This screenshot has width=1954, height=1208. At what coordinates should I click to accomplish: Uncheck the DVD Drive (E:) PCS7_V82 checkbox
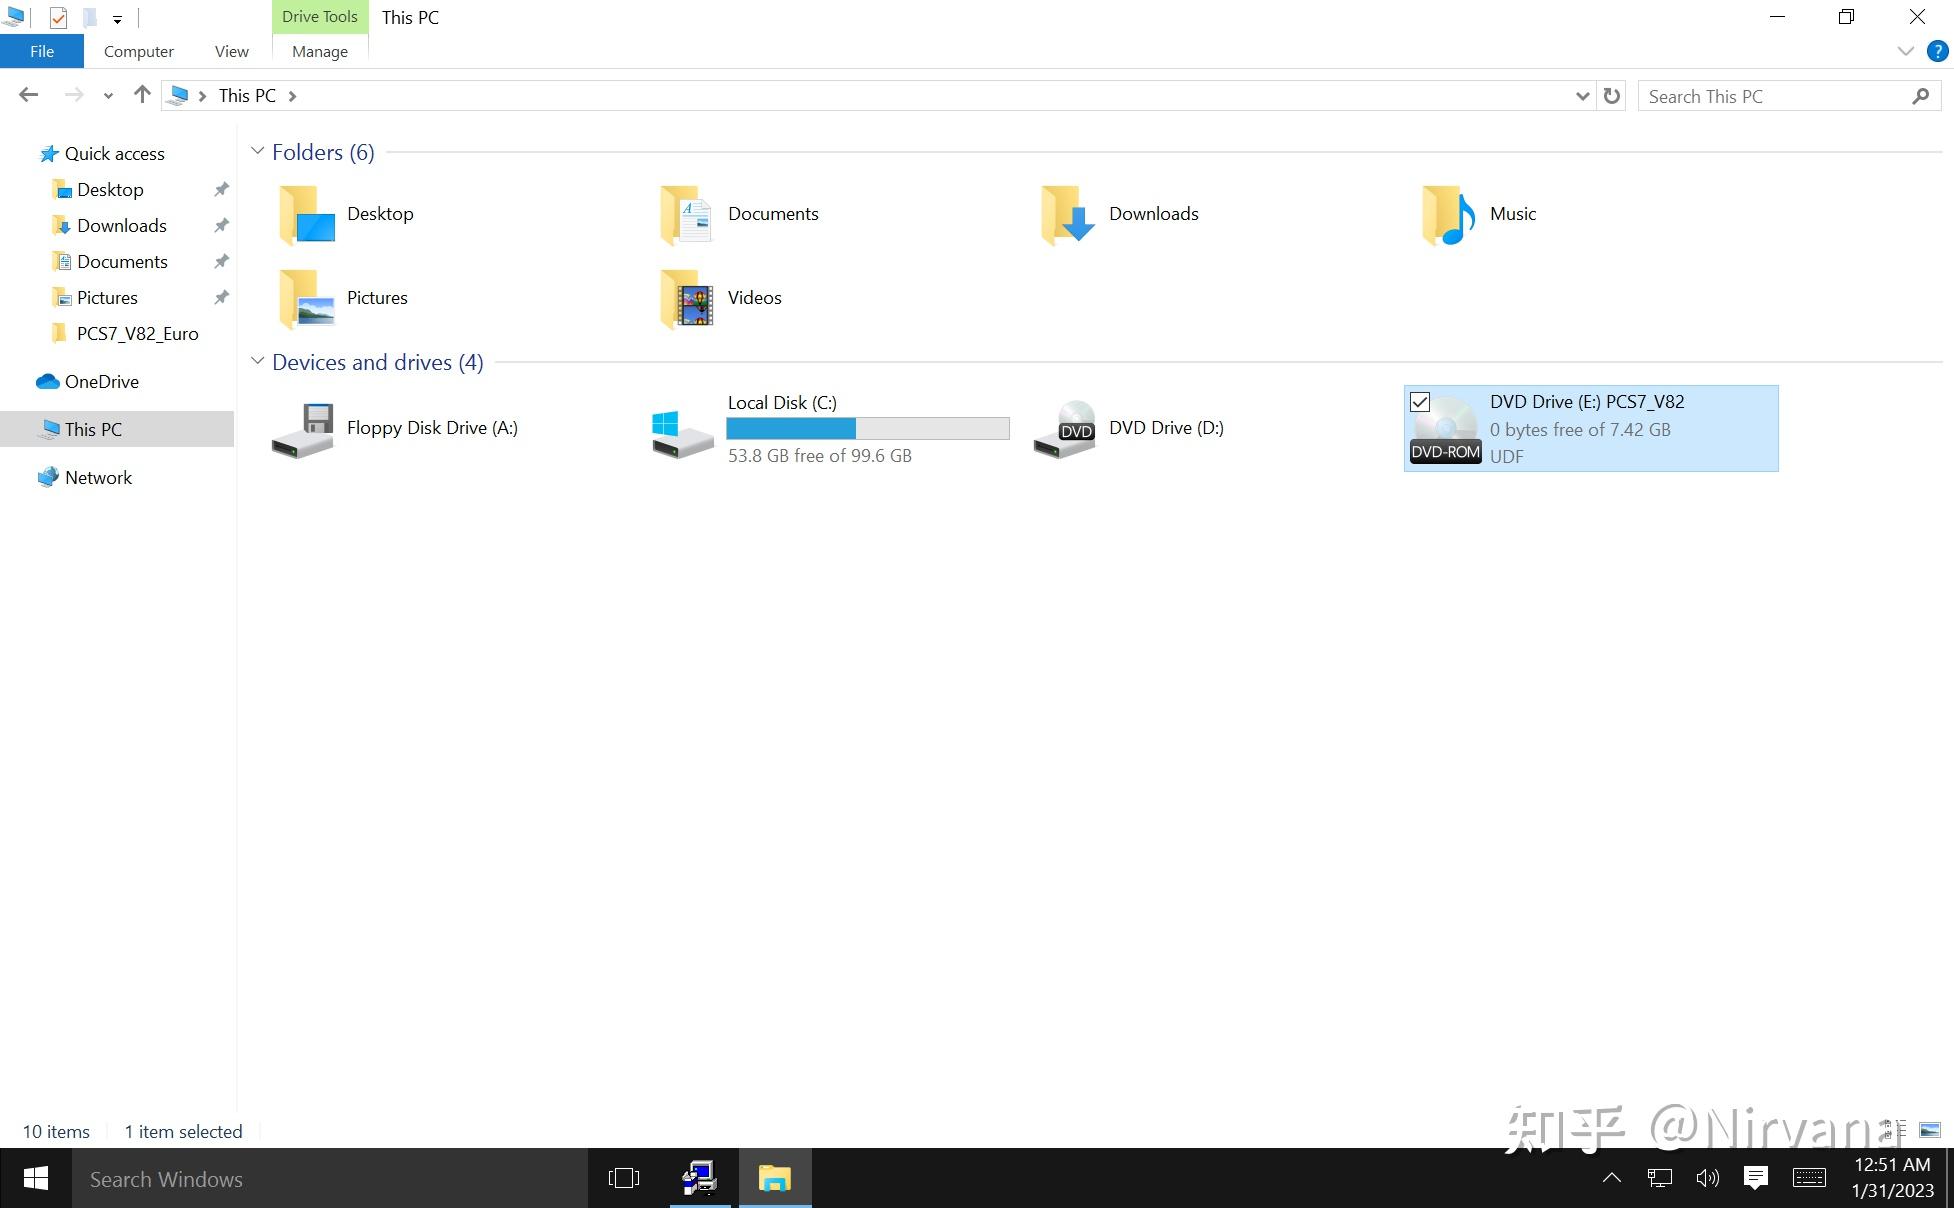pyautogui.click(x=1420, y=402)
